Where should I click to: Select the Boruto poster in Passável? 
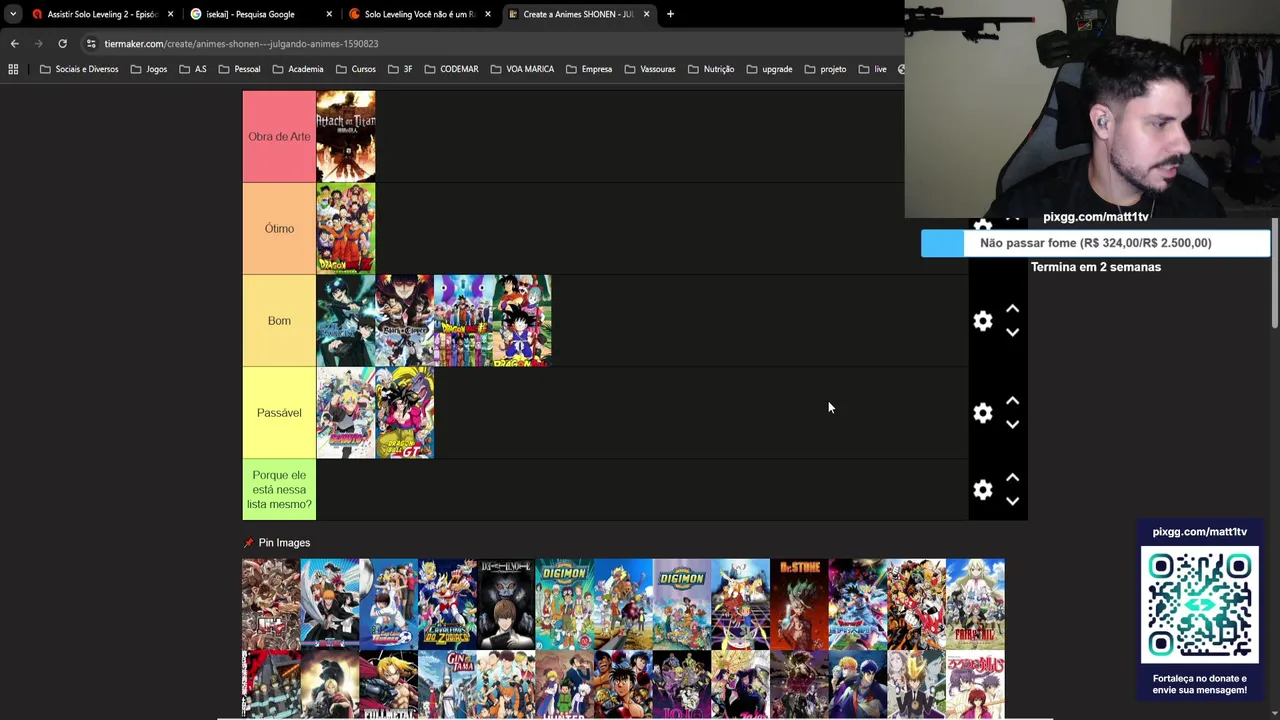(346, 412)
